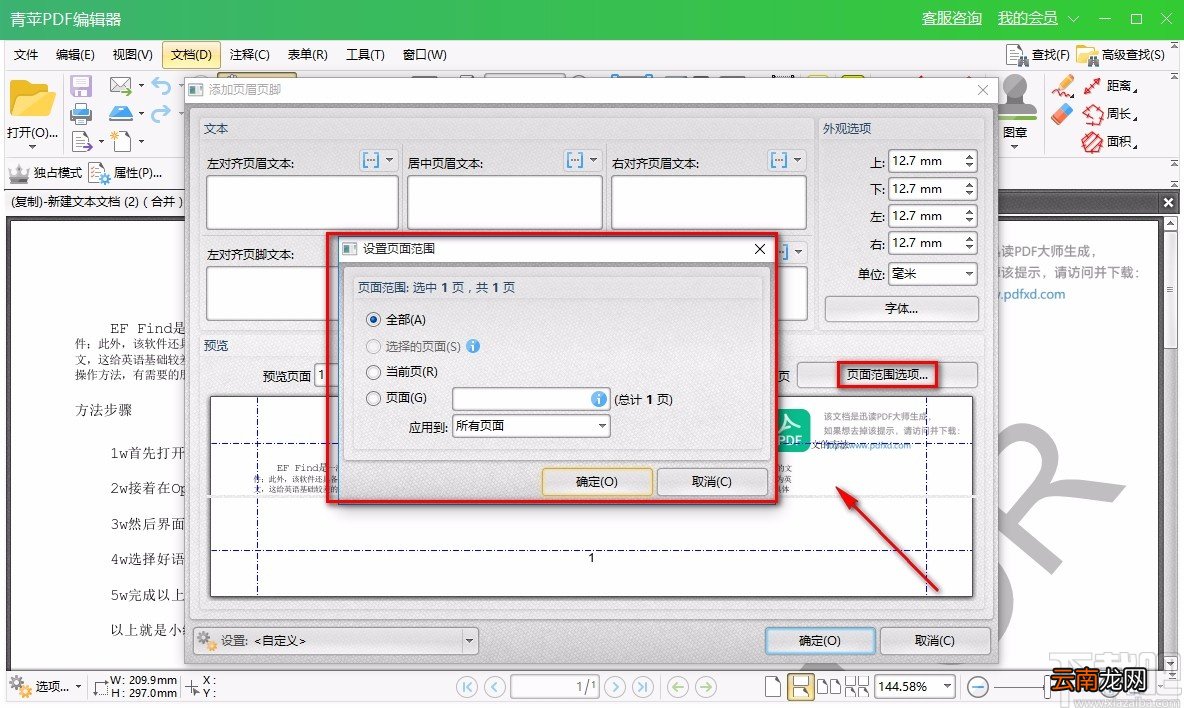Screen dimensions: 1184x708
Task: Expand My Membership (我的会员) chevron
Action: coord(1073,19)
